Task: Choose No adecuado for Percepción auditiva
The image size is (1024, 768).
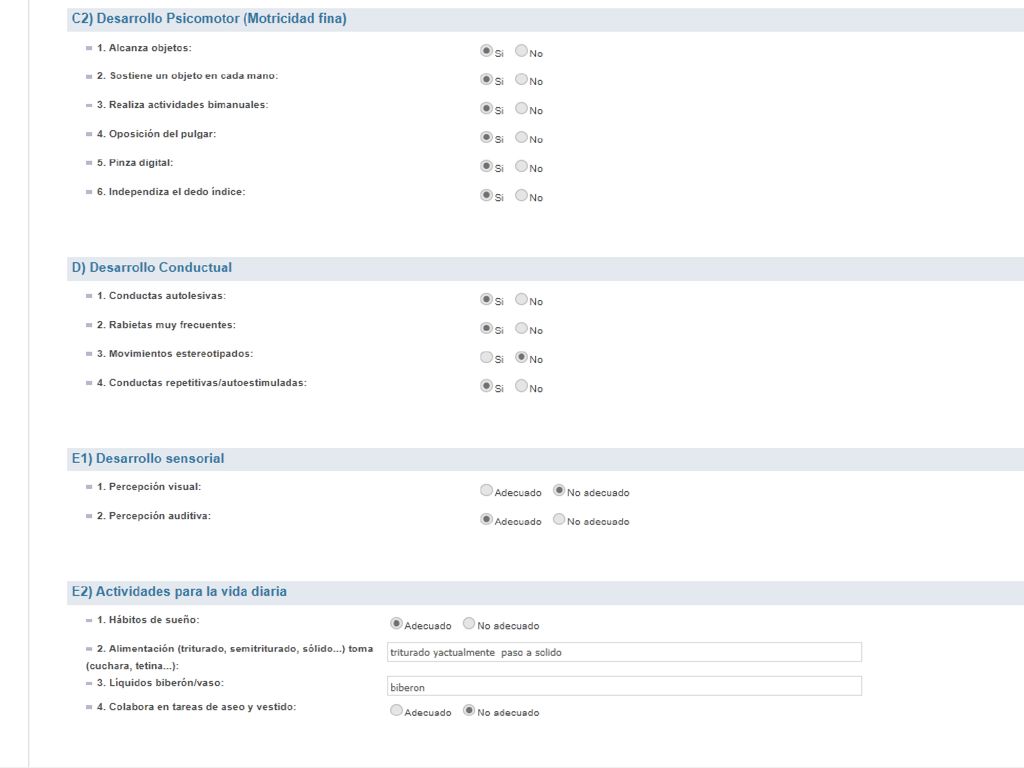Action: [559, 519]
